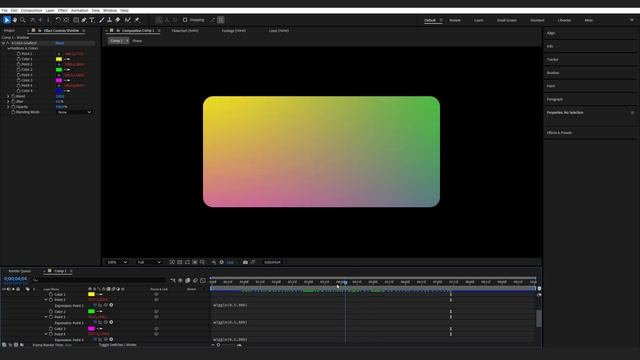This screenshot has width=640, height=360.
Task: Toggle stopwatch for Color 3 in timeline
Action: [x=51, y=328]
